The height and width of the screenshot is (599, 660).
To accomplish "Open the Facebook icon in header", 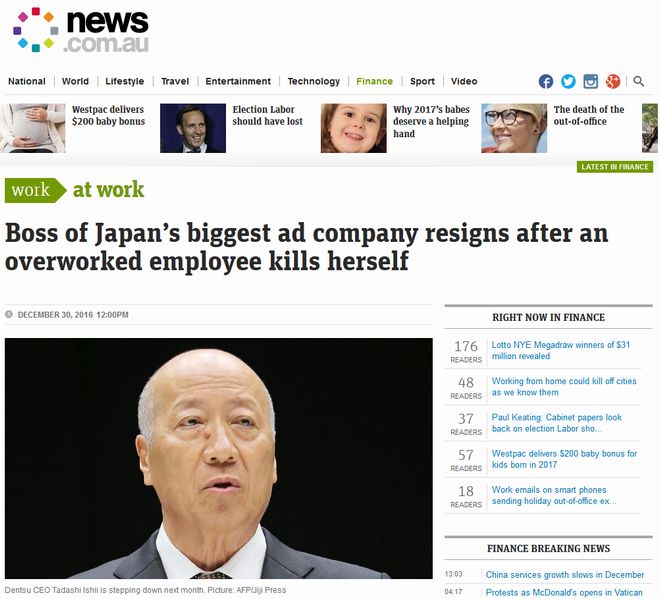I will pyautogui.click(x=546, y=81).
